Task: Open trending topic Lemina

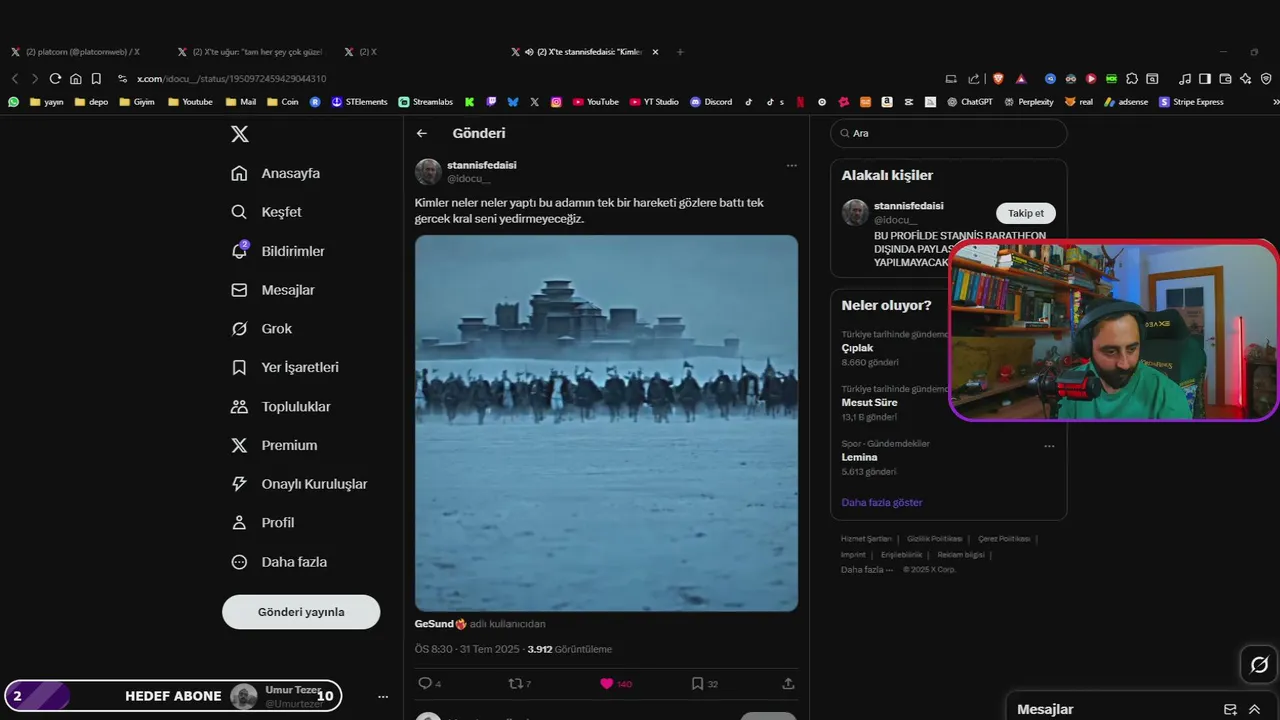Action: click(860, 457)
